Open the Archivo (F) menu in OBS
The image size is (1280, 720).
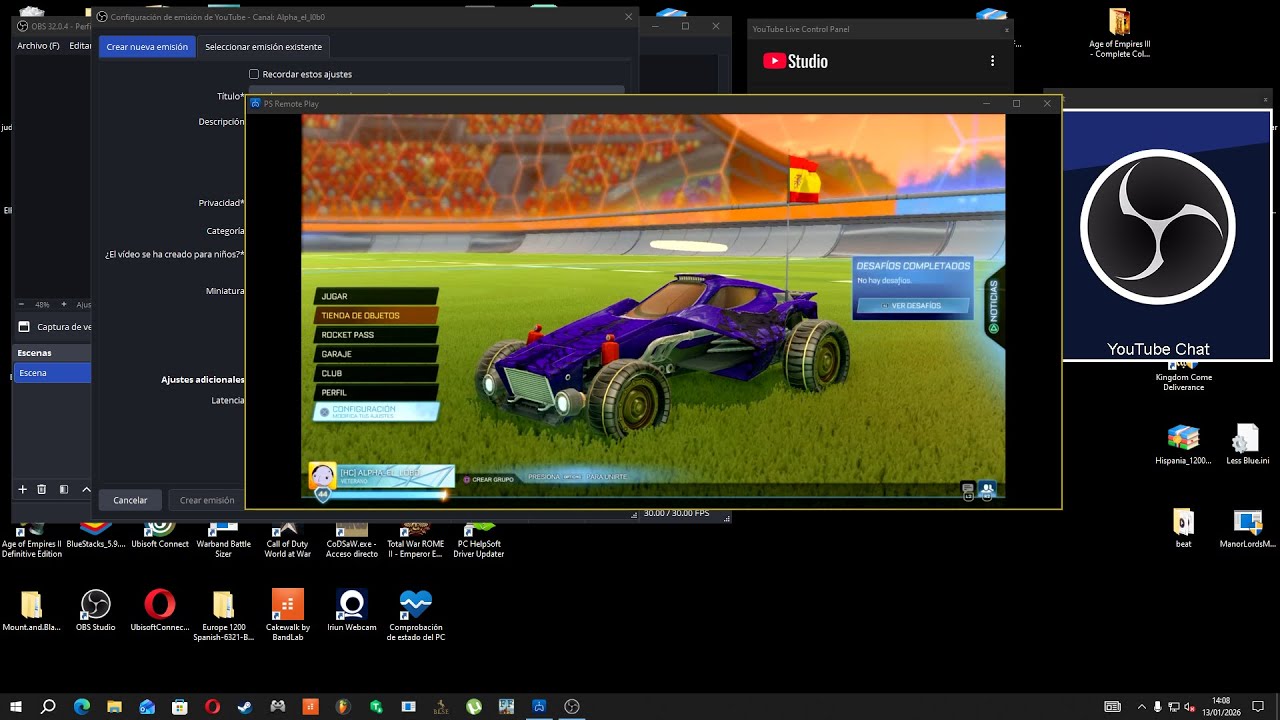pos(38,46)
